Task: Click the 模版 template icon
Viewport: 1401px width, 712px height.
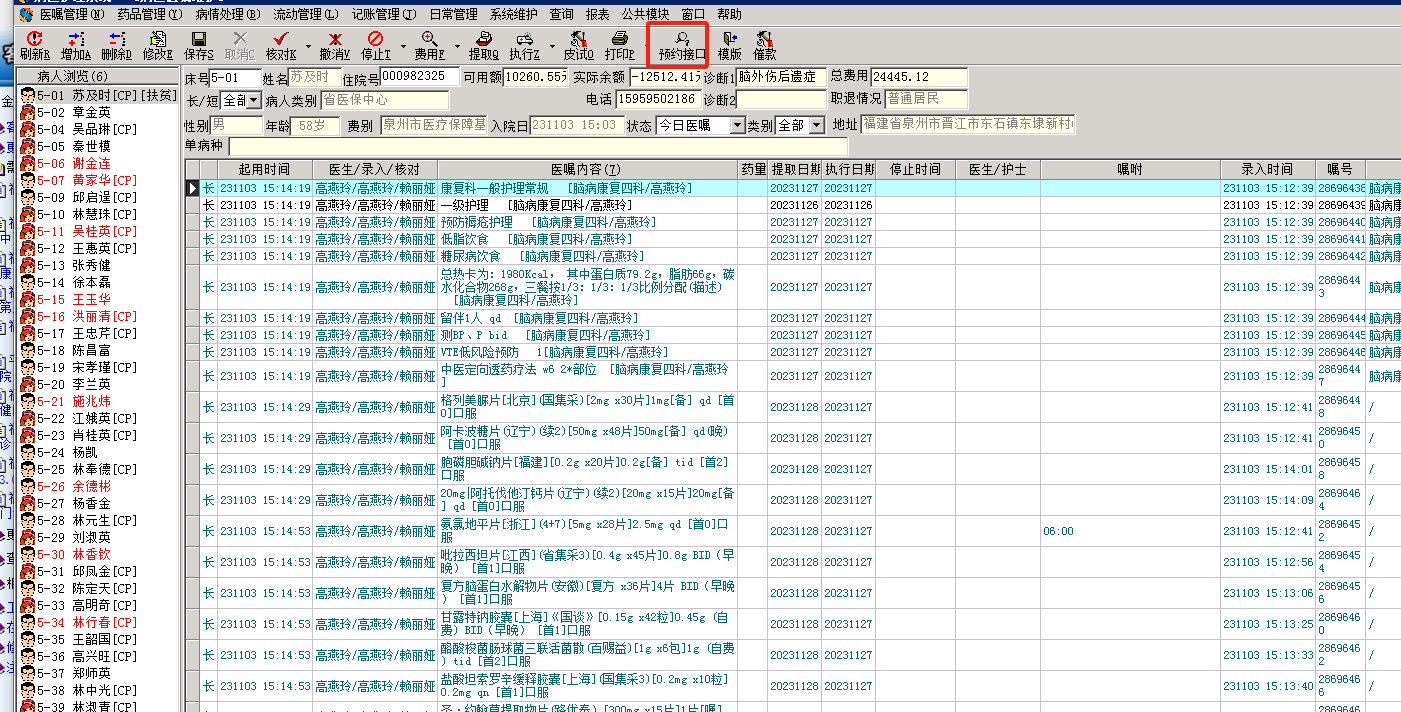Action: [x=729, y=45]
